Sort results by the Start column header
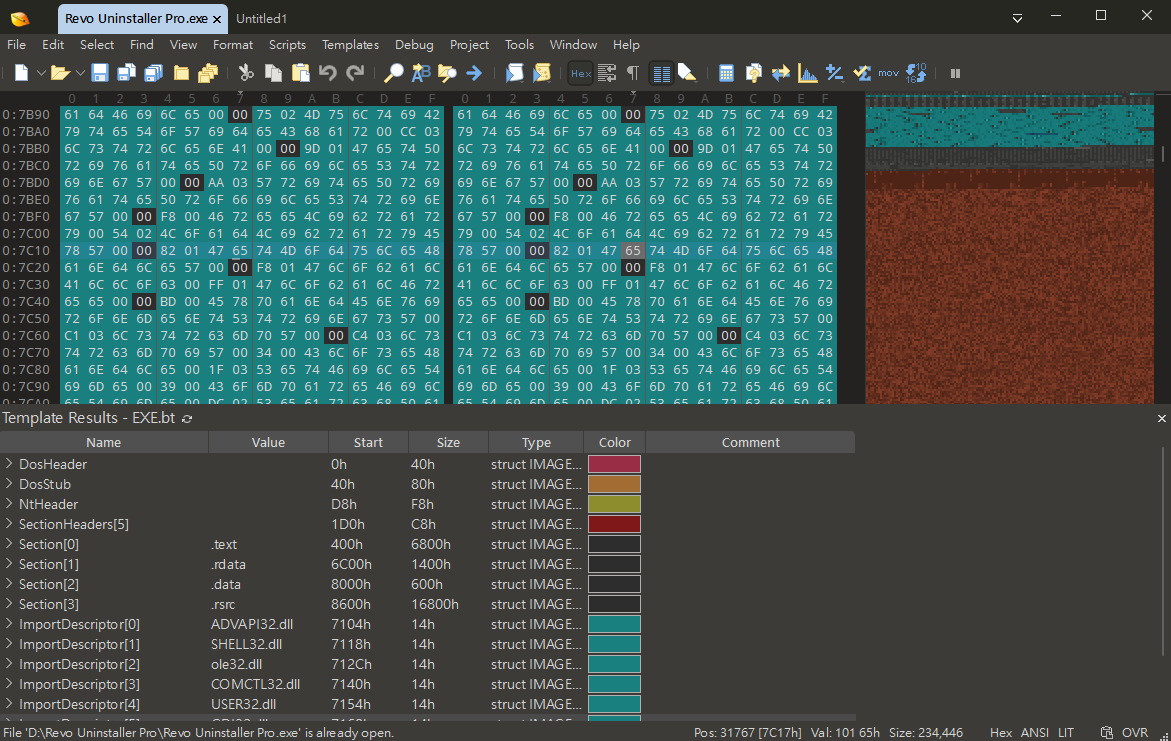Image resolution: width=1171 pixels, height=741 pixels. click(368, 442)
